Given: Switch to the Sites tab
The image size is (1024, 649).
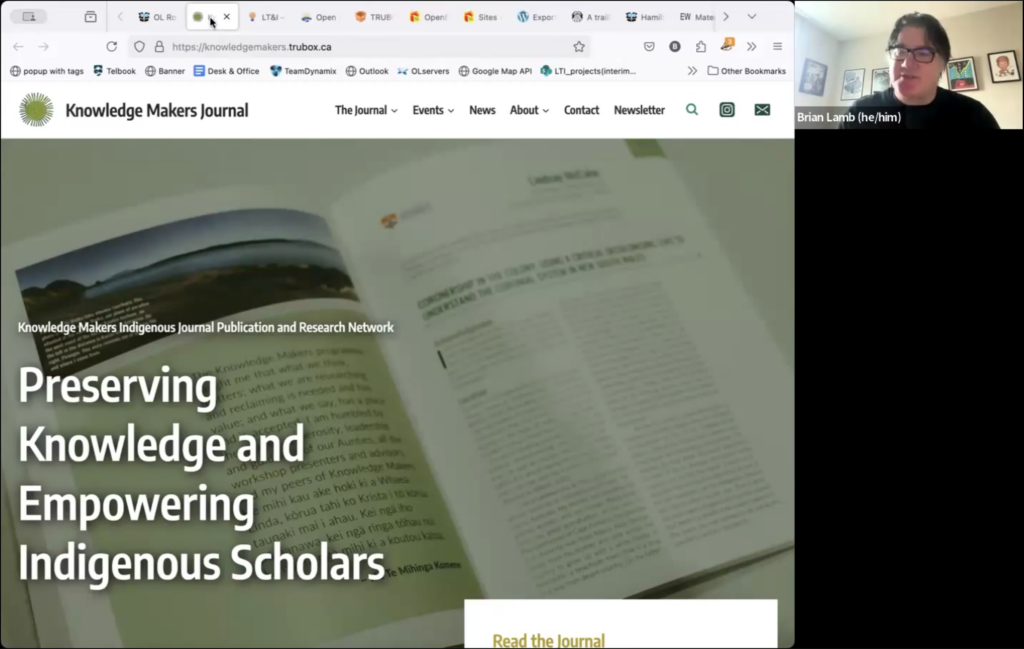Looking at the screenshot, I should 481,17.
